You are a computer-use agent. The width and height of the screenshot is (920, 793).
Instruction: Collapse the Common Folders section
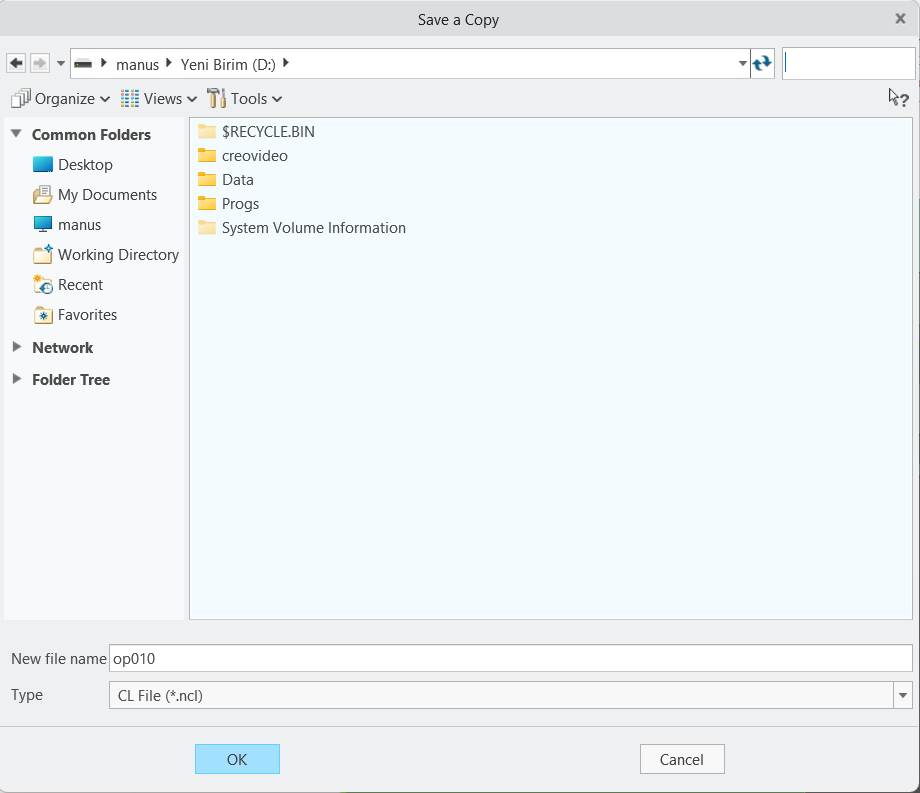pos(17,134)
